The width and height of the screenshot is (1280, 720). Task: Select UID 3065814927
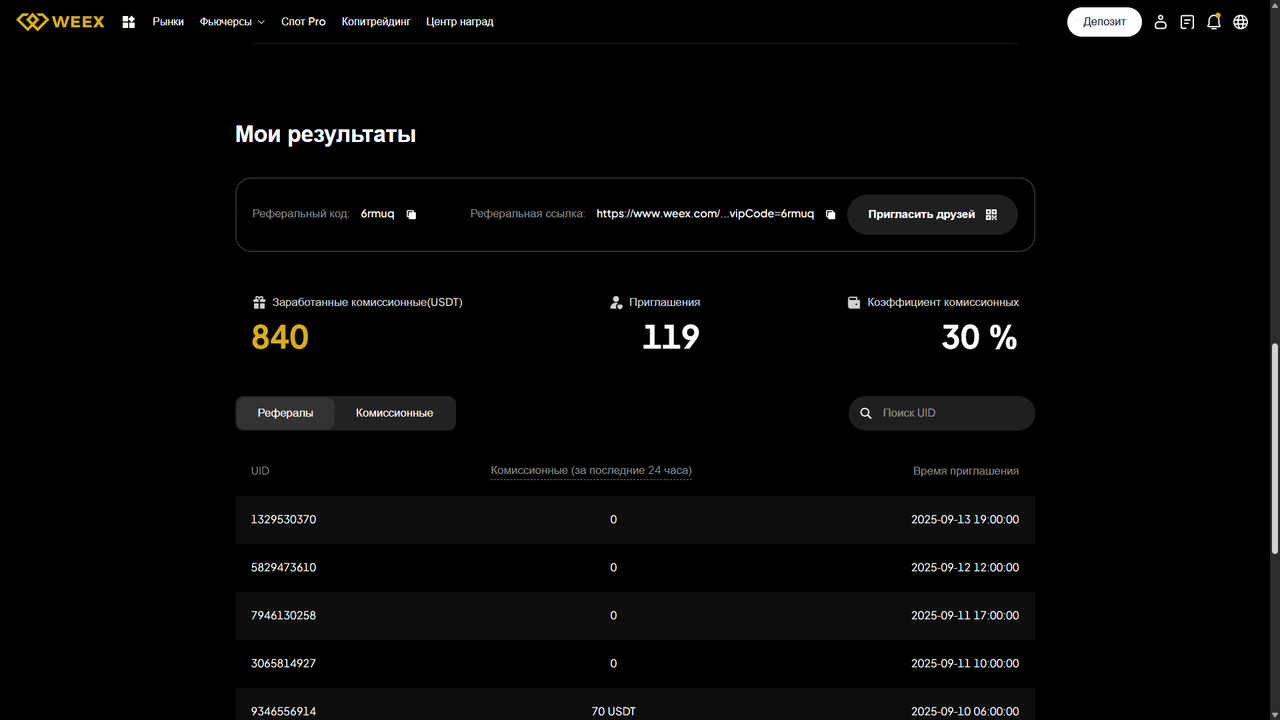[x=283, y=664]
